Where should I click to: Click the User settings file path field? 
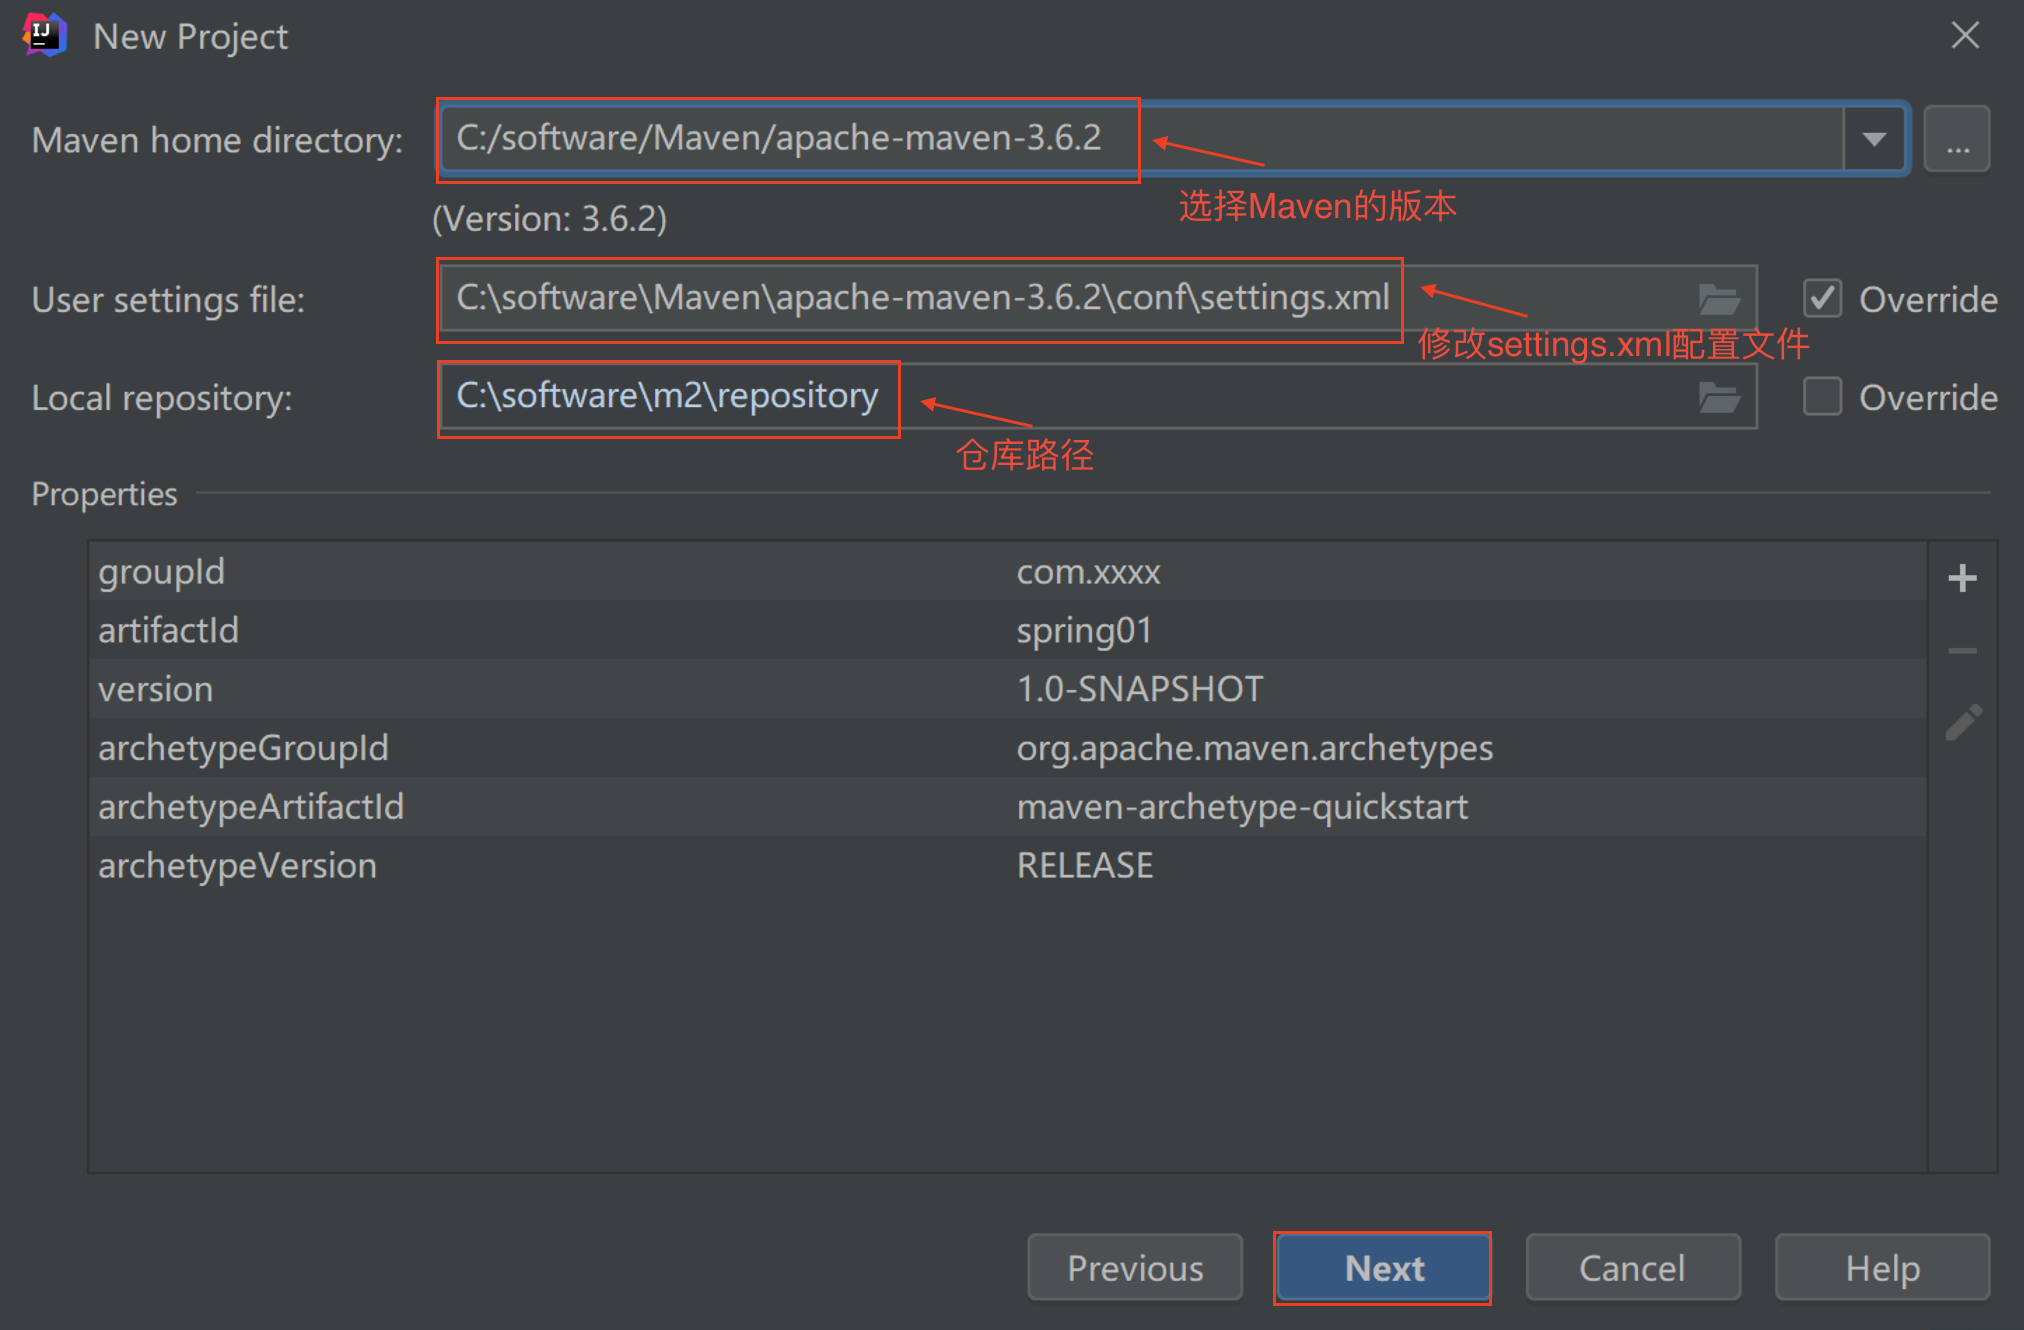coord(1060,299)
